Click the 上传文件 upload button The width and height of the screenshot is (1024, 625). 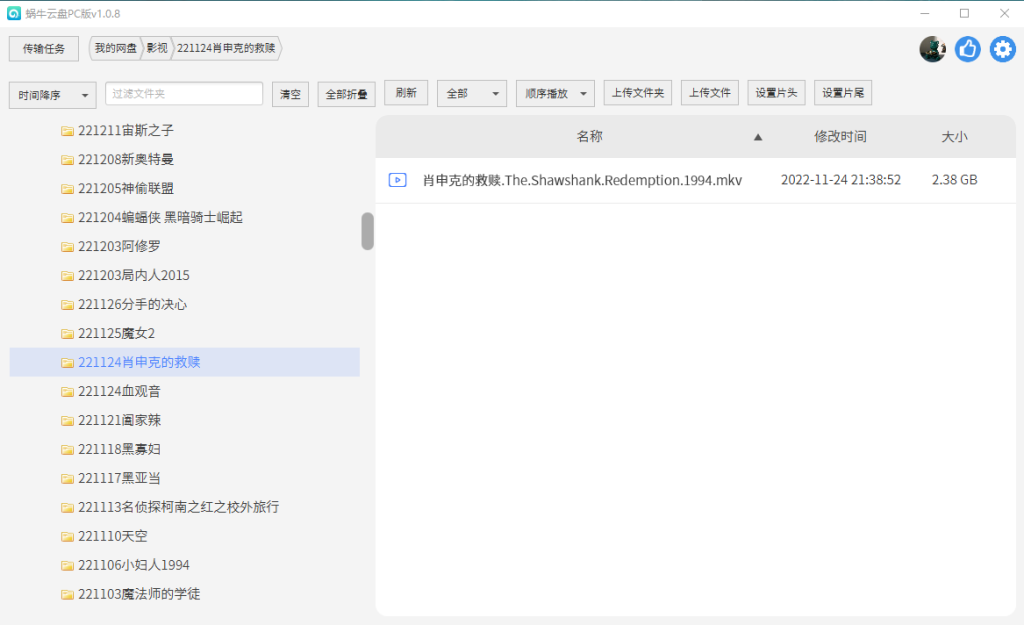[x=709, y=92]
